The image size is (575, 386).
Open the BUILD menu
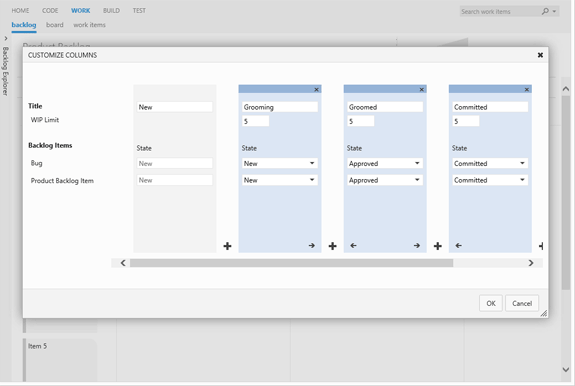click(x=111, y=11)
